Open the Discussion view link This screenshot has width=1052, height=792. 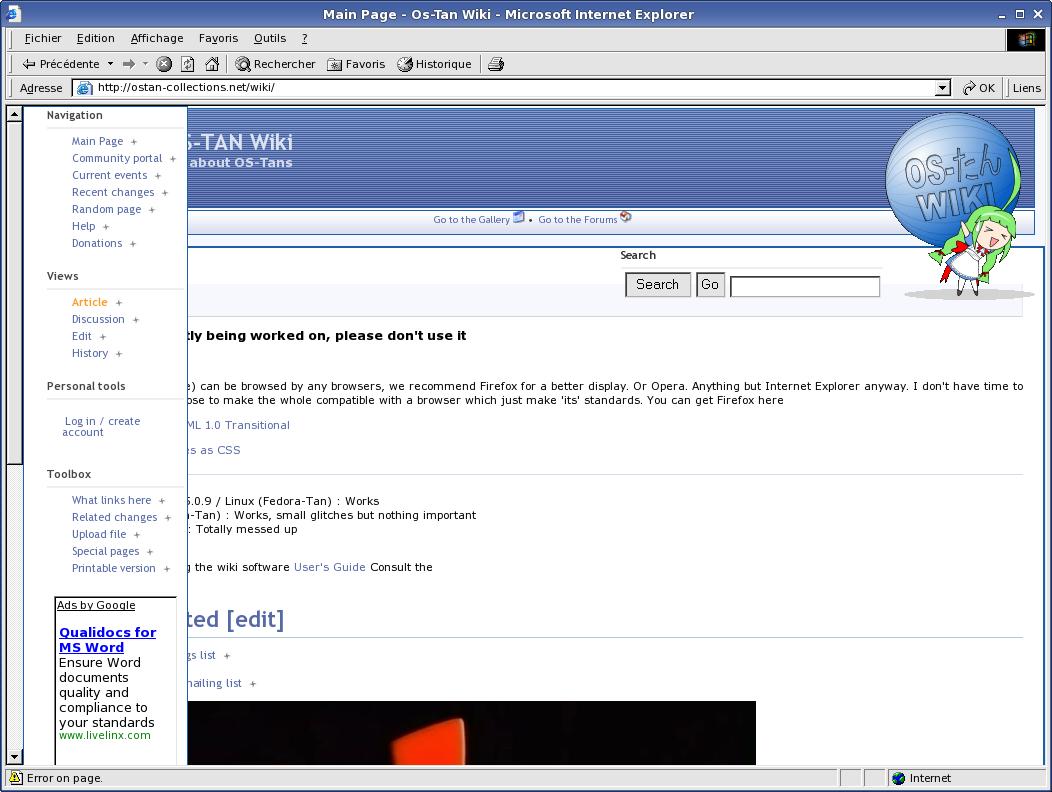pyautogui.click(x=98, y=319)
